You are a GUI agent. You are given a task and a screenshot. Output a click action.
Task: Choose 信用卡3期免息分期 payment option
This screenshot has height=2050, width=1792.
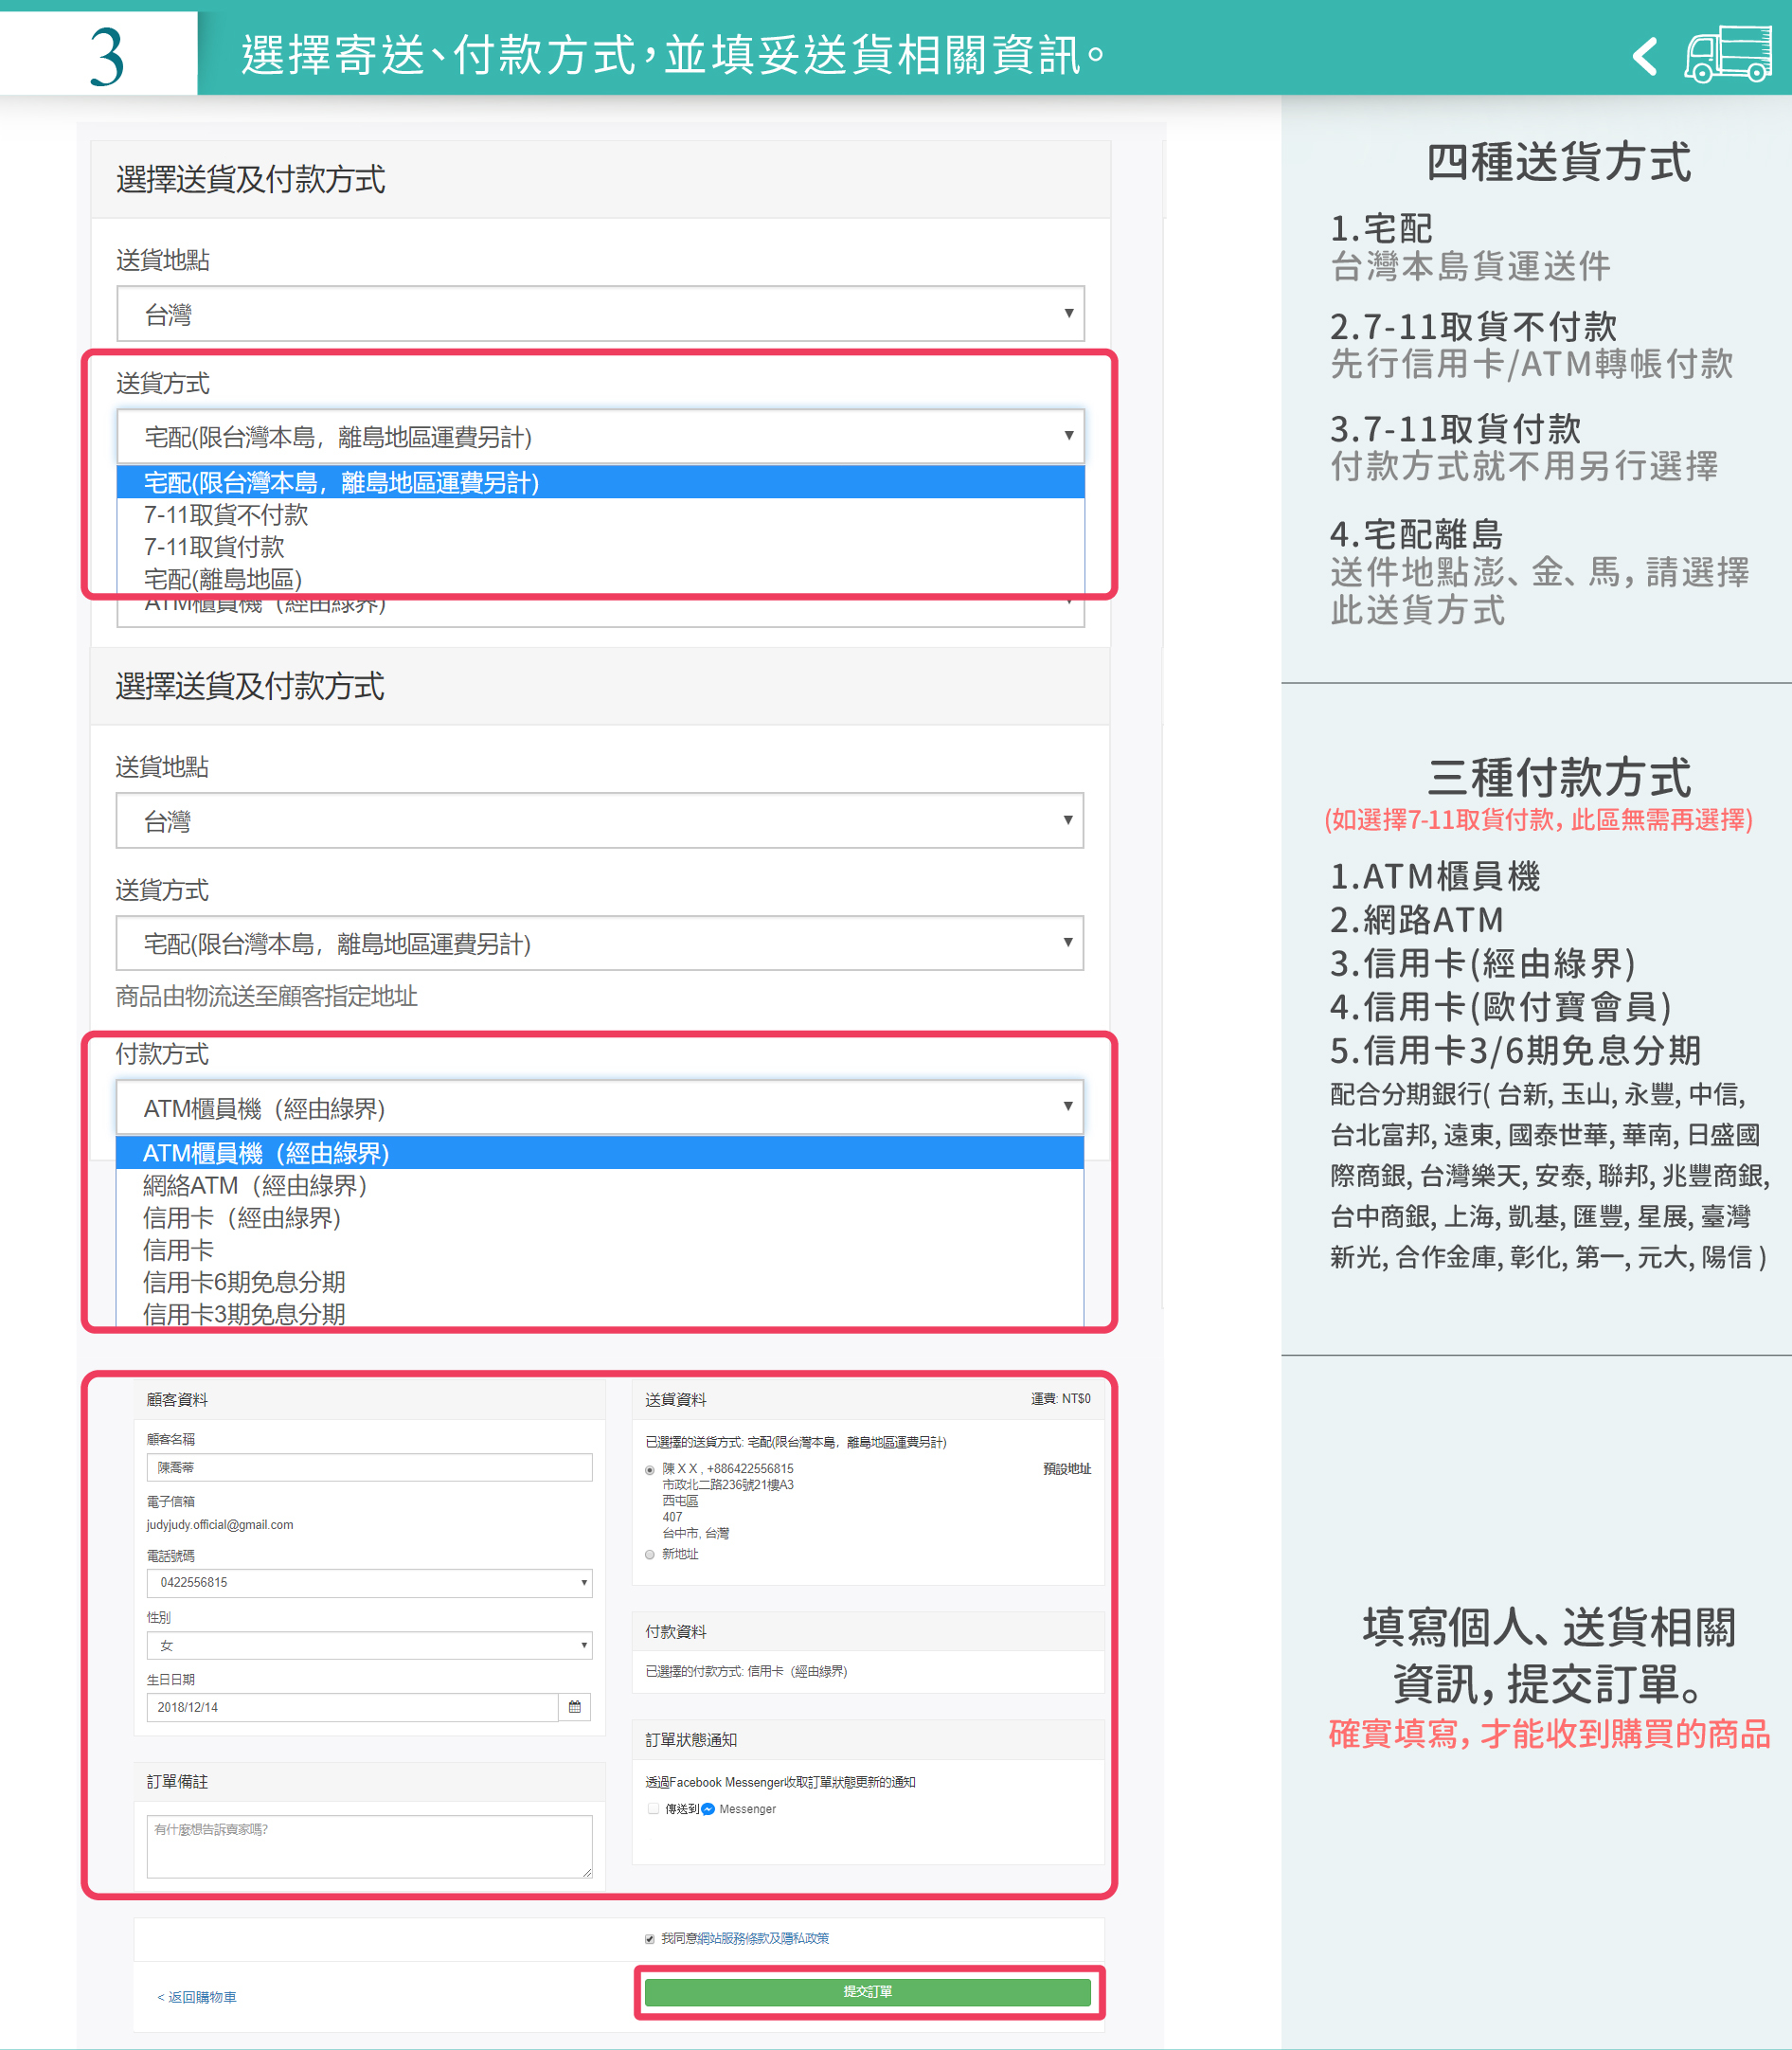pos(600,1313)
